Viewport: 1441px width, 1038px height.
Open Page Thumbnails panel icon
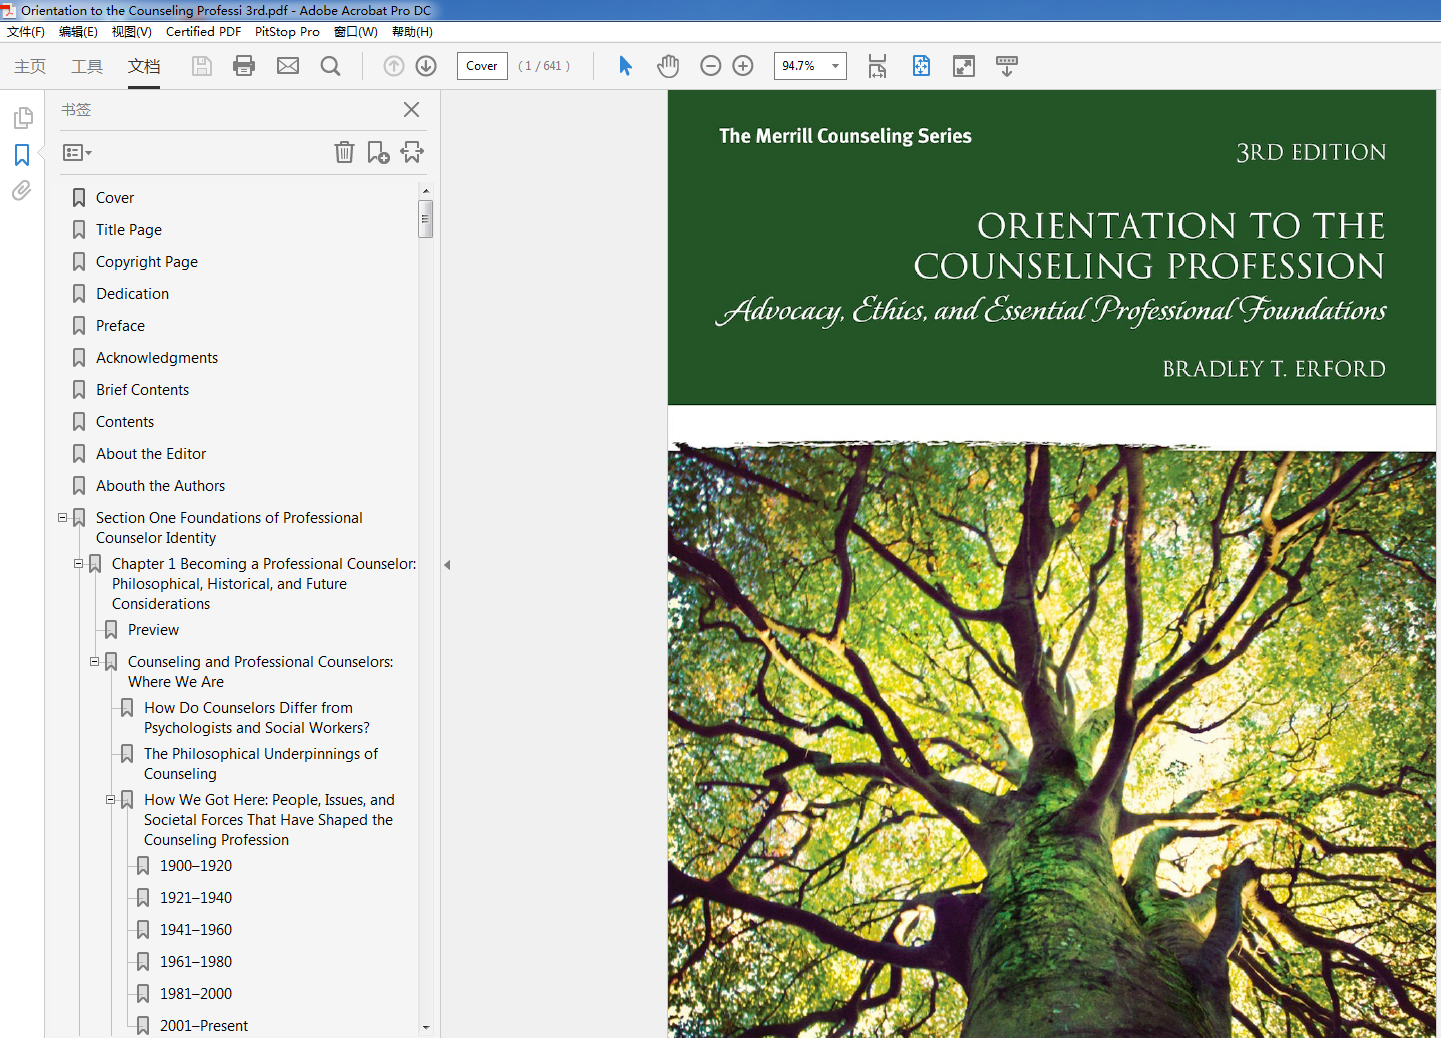[x=22, y=118]
